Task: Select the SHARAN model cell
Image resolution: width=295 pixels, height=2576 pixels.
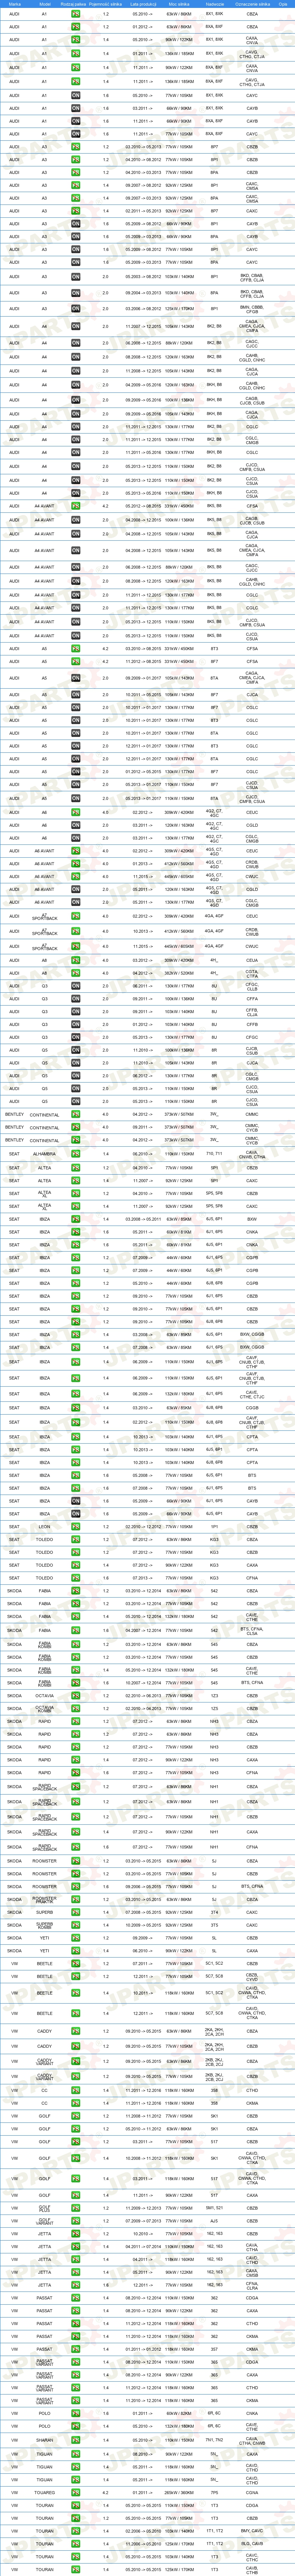Action: (x=44, y=2440)
